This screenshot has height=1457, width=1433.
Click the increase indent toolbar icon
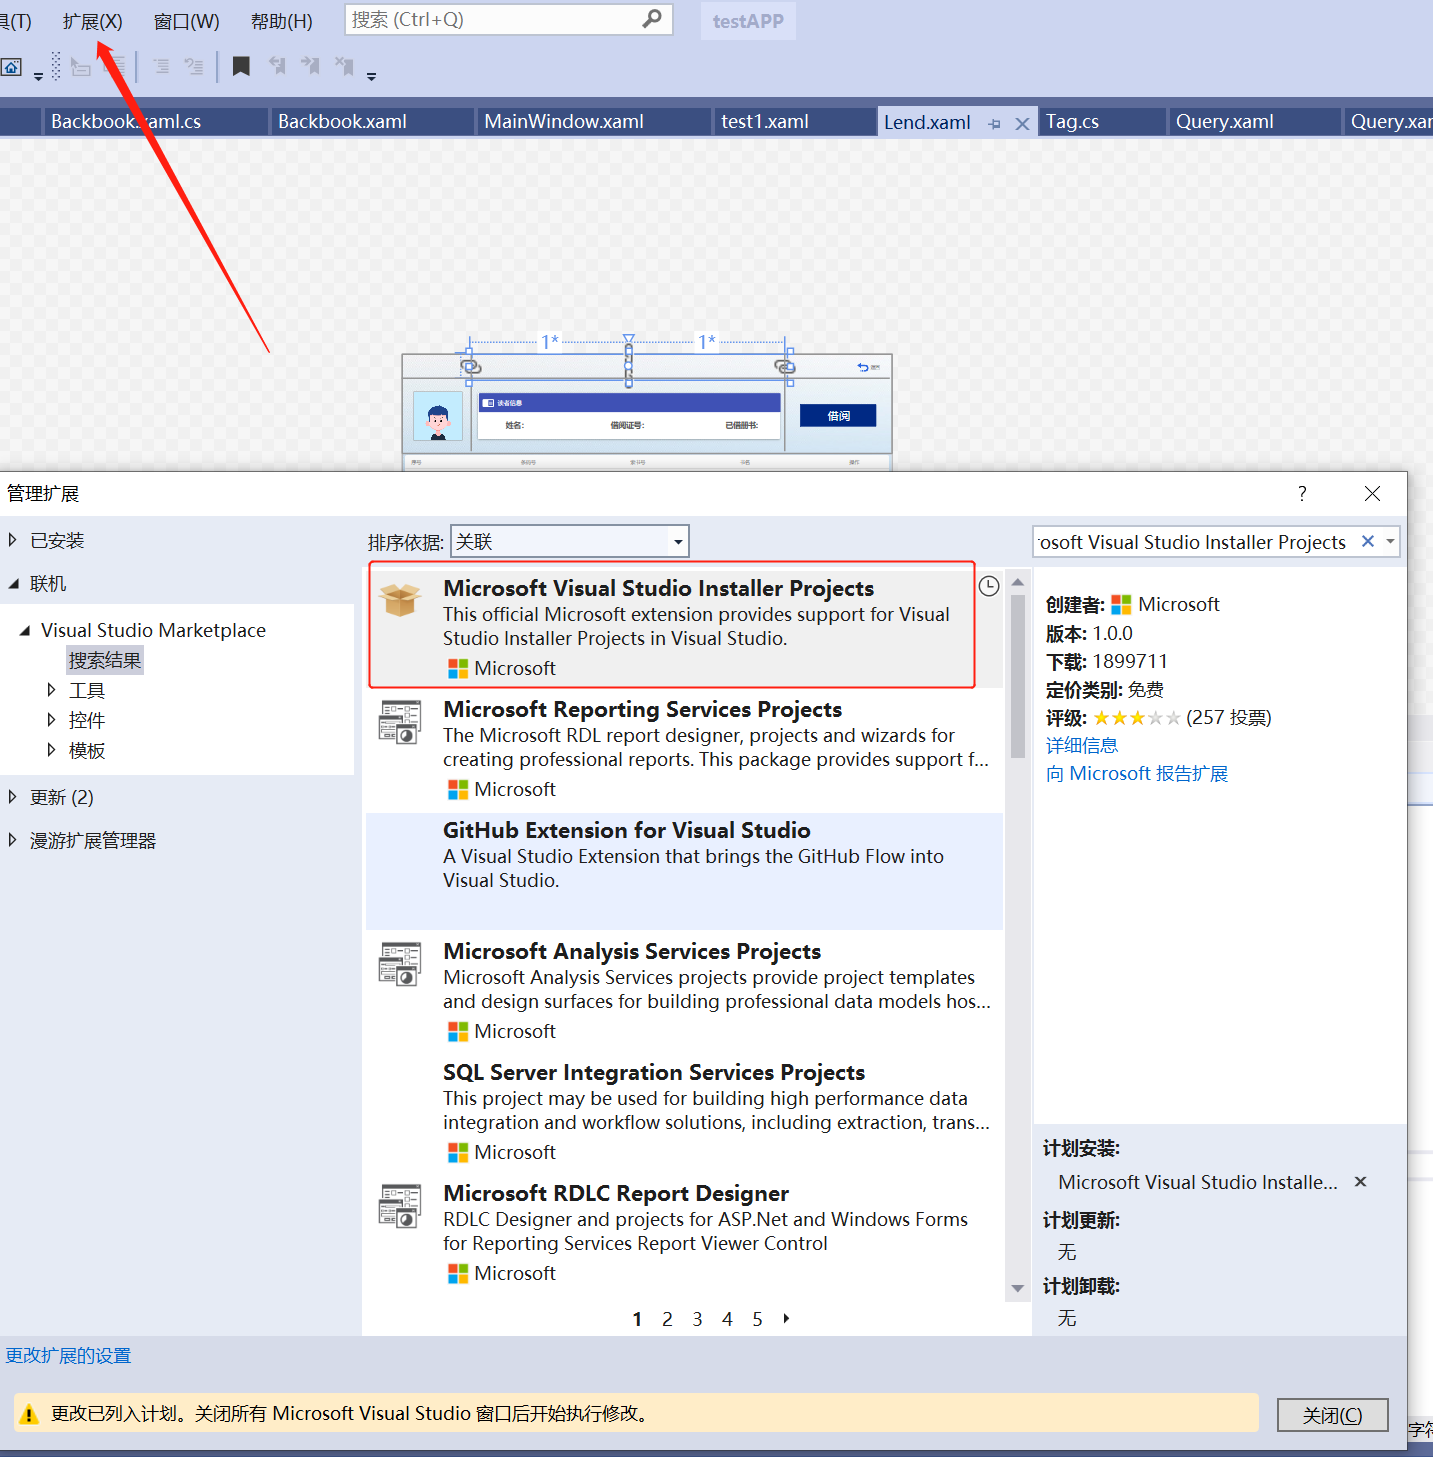coord(161,66)
